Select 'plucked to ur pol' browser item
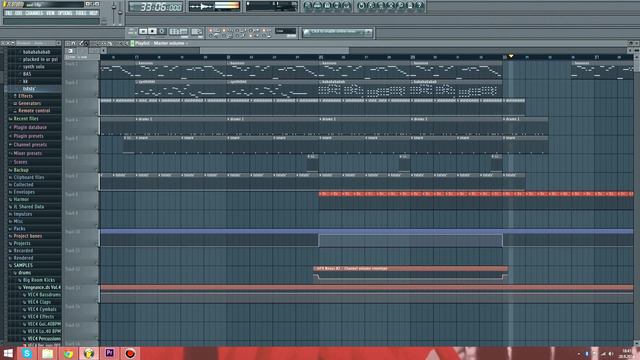Image resolution: width=640 pixels, height=360 pixels. 40,59
